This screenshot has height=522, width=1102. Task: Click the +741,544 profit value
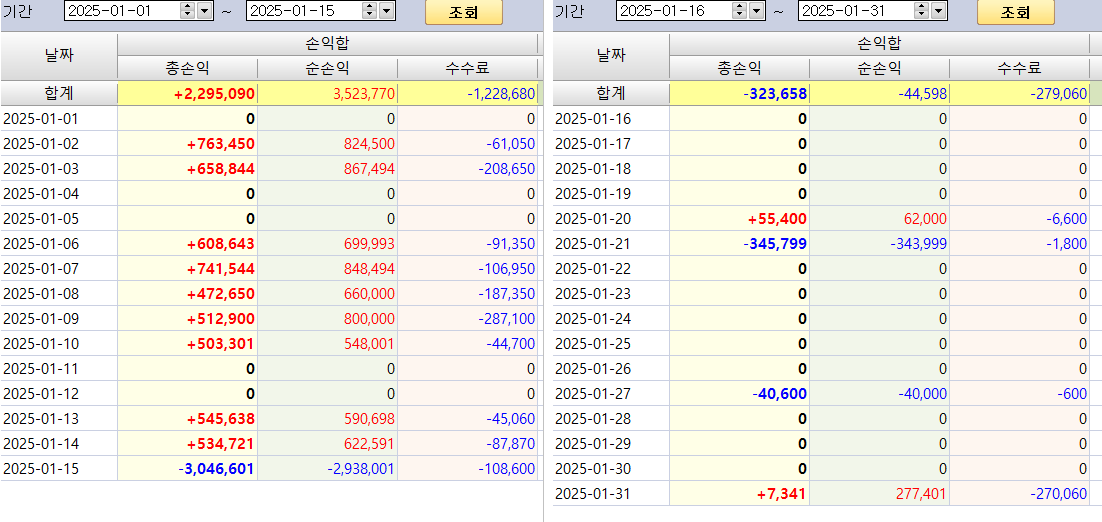point(221,269)
